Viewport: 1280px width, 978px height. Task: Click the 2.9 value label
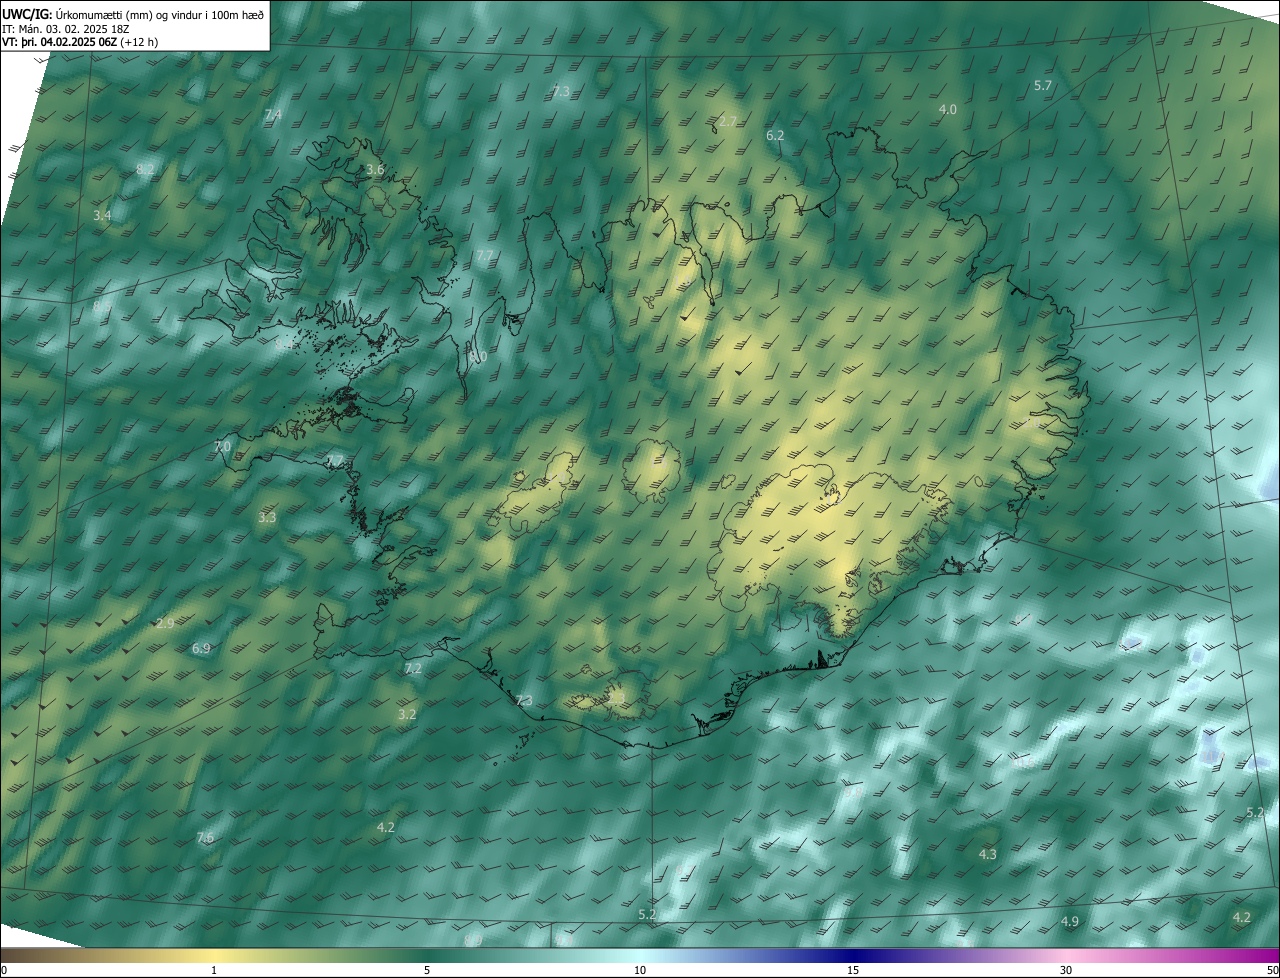pyautogui.click(x=165, y=623)
